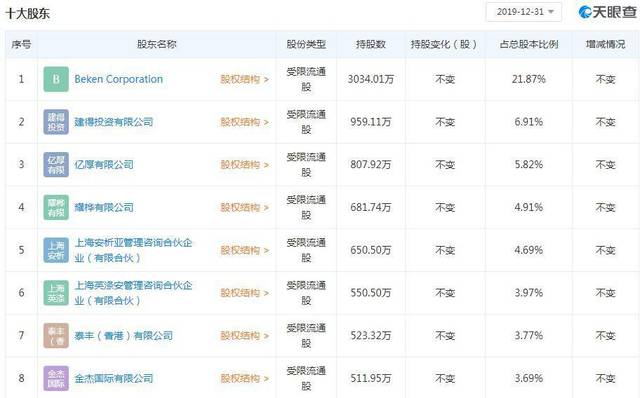
Task: Click the 耀桦有限公司 logo icon
Action: [x=56, y=207]
